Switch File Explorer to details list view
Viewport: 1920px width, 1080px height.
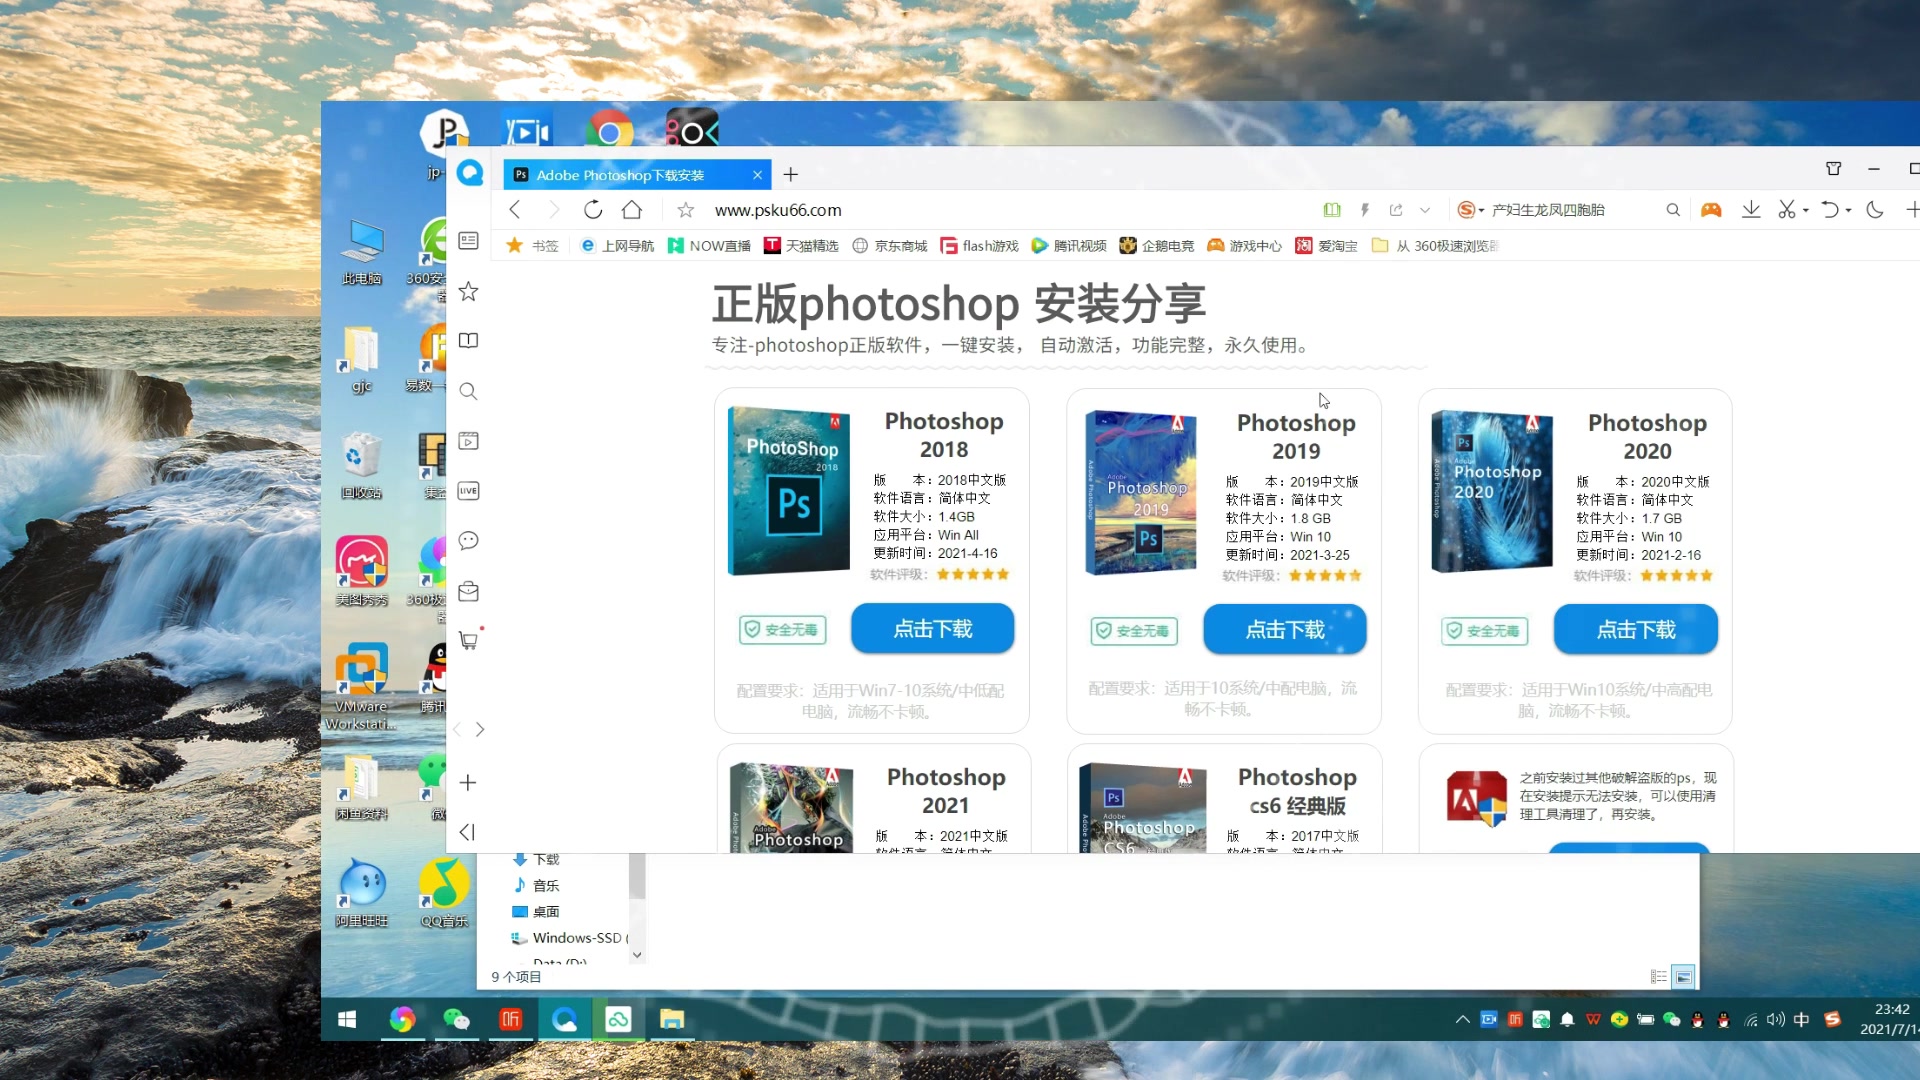point(1658,977)
